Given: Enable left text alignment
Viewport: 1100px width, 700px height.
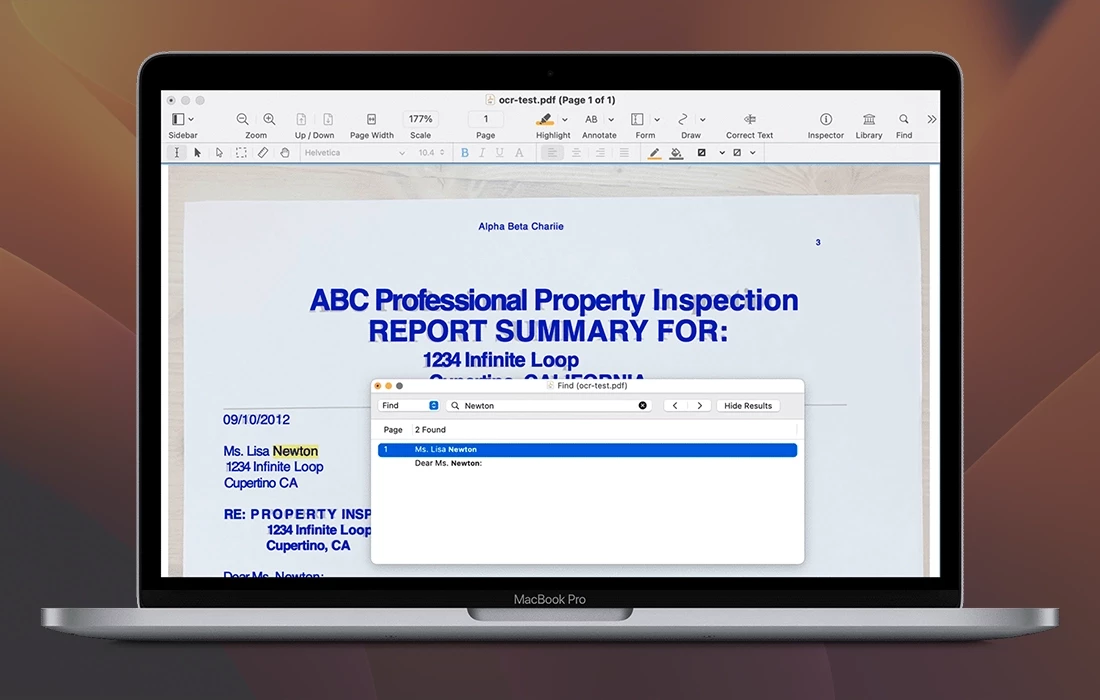Looking at the screenshot, I should (x=551, y=153).
